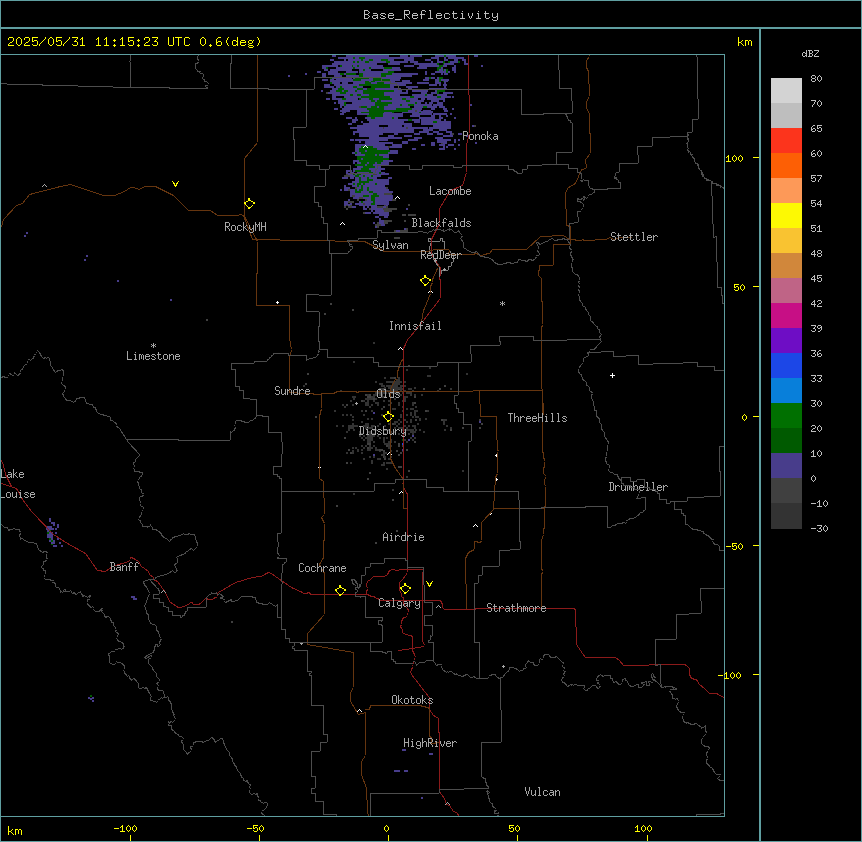Viewport: 862px width, 842px height.
Task: Click the 80 value on the dBZ legend
Action: (x=816, y=79)
